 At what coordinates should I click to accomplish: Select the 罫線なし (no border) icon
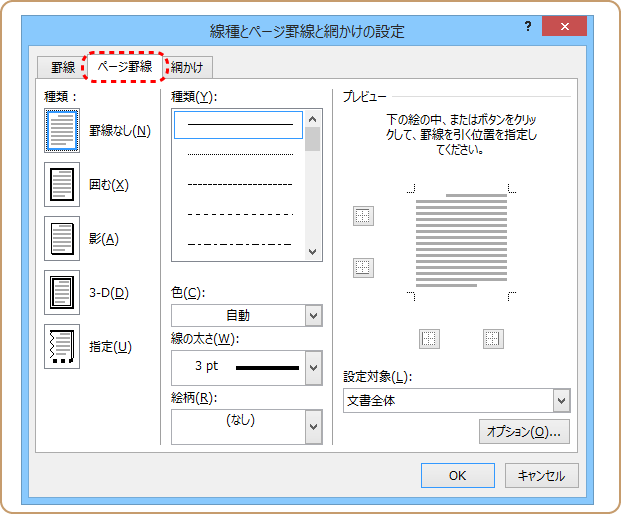tap(62, 131)
